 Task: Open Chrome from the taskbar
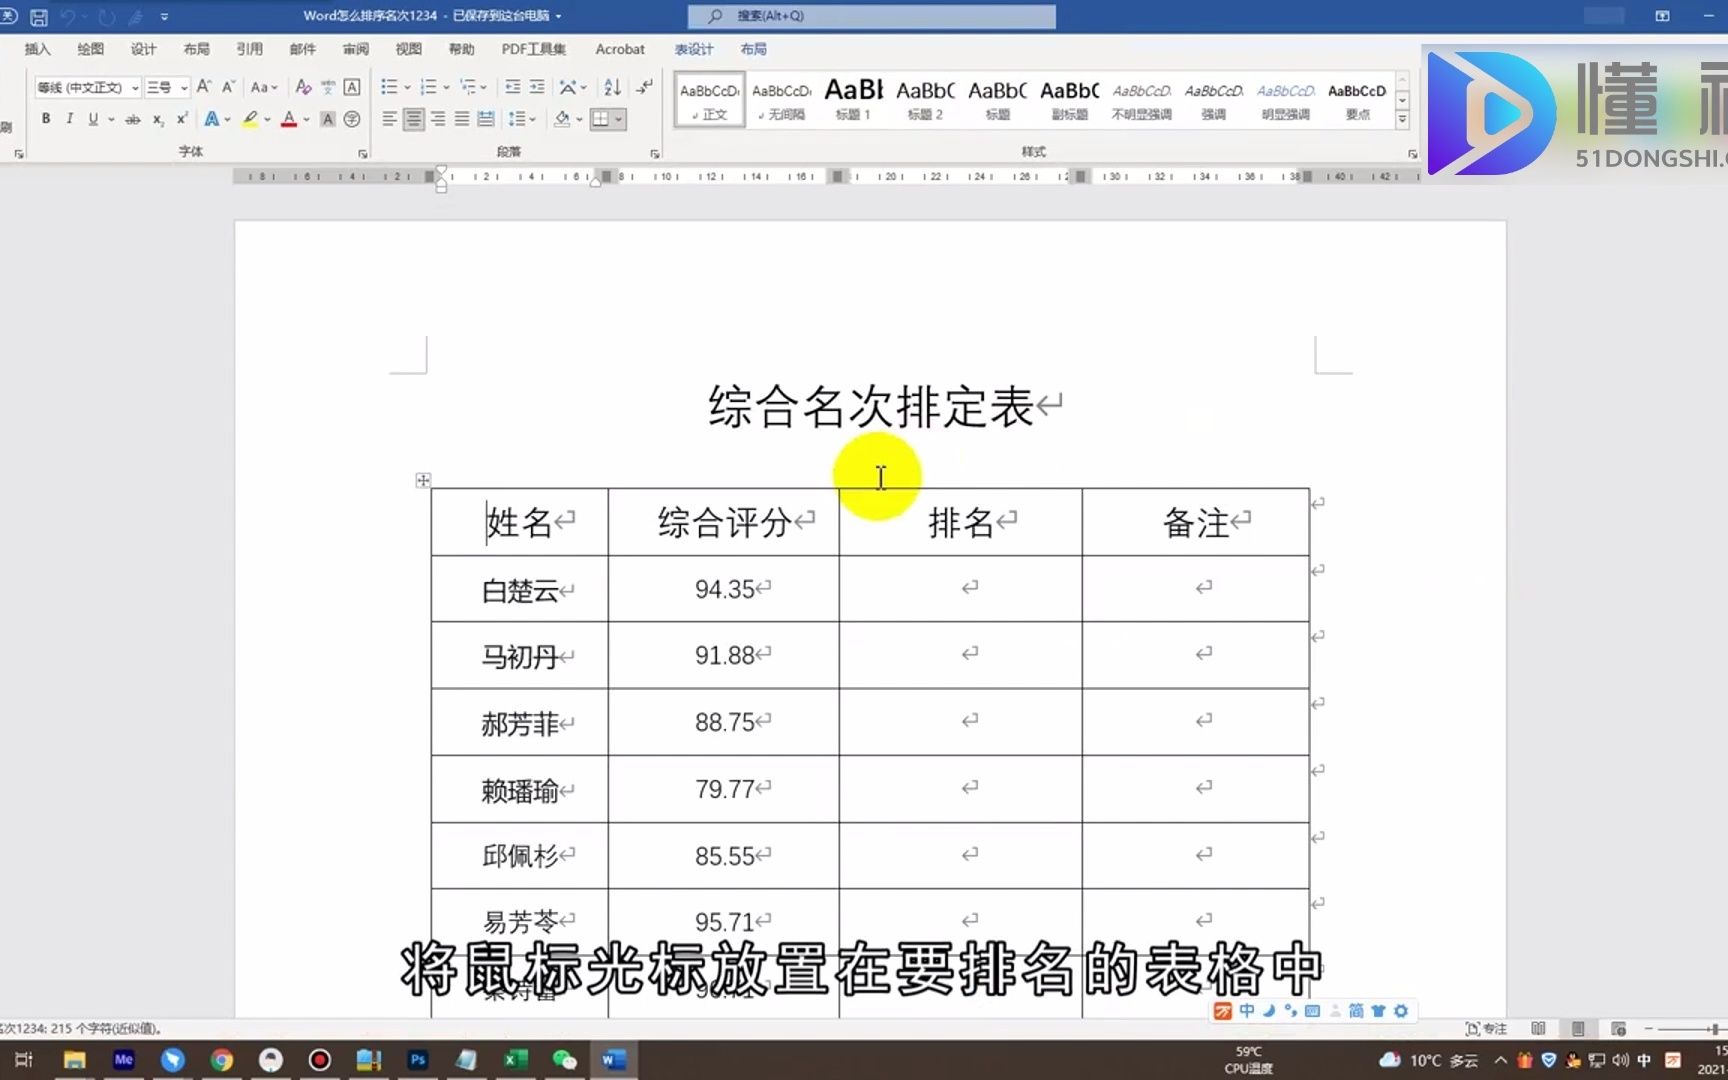pyautogui.click(x=222, y=1059)
